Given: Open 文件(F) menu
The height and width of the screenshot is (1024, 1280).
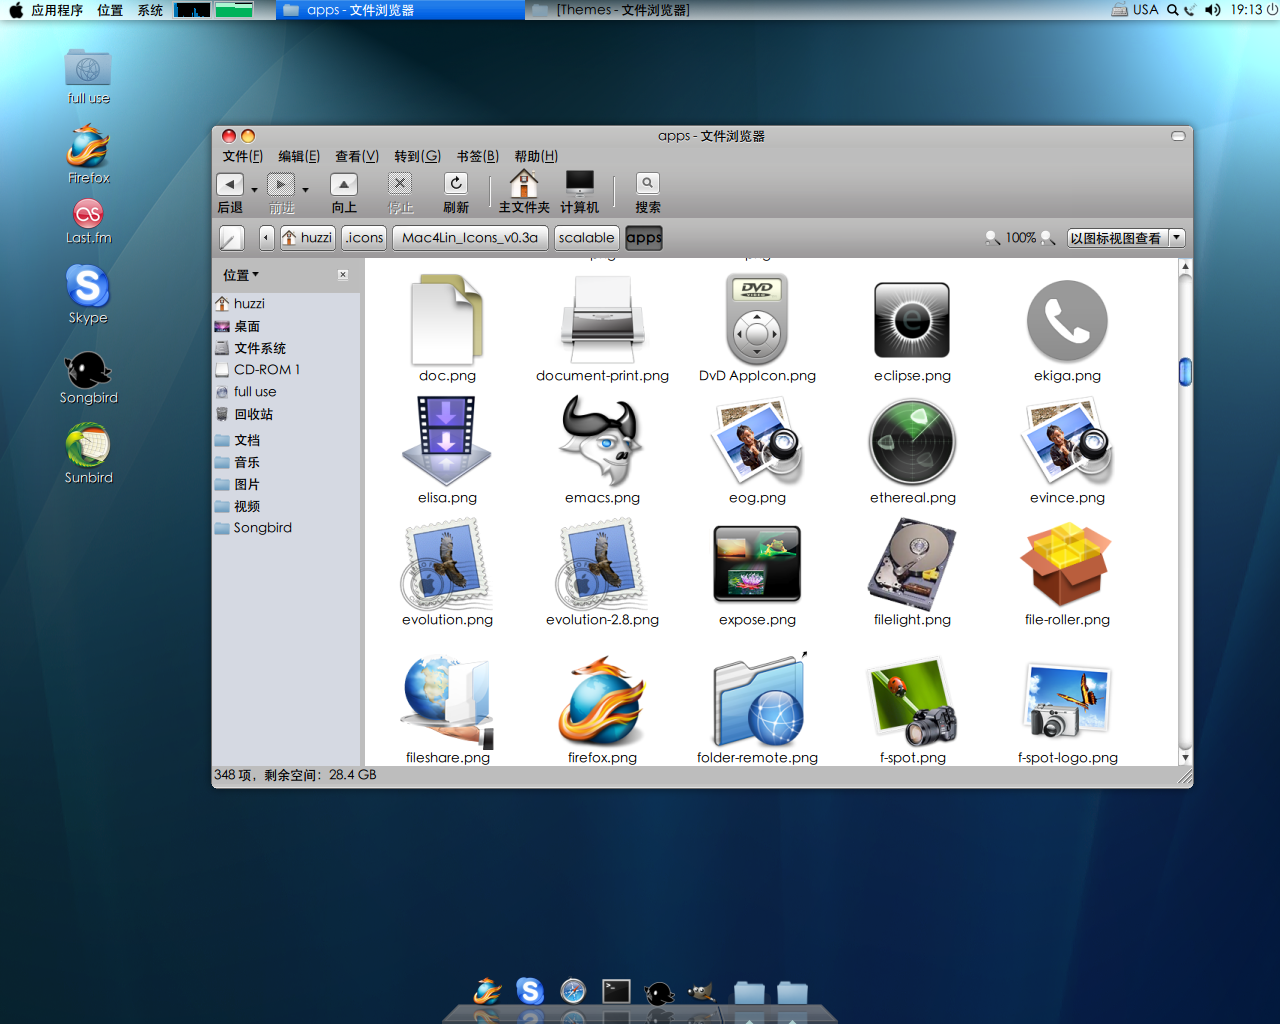Looking at the screenshot, I should point(242,157).
